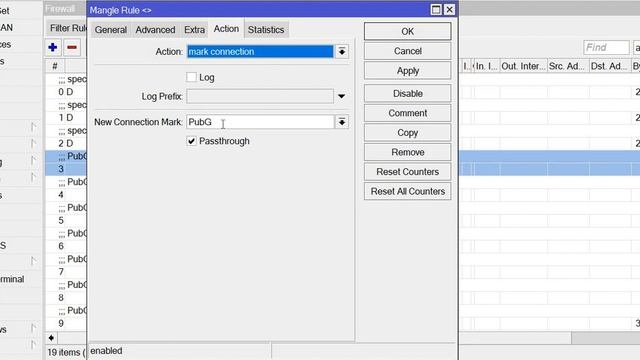Select rule row 6 in the list
Viewport: 640px width, 360px height.
pyautogui.click(x=65, y=246)
